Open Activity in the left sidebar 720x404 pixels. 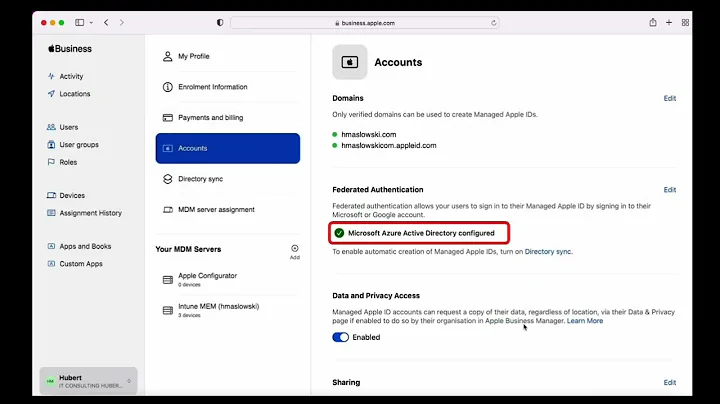coord(71,76)
